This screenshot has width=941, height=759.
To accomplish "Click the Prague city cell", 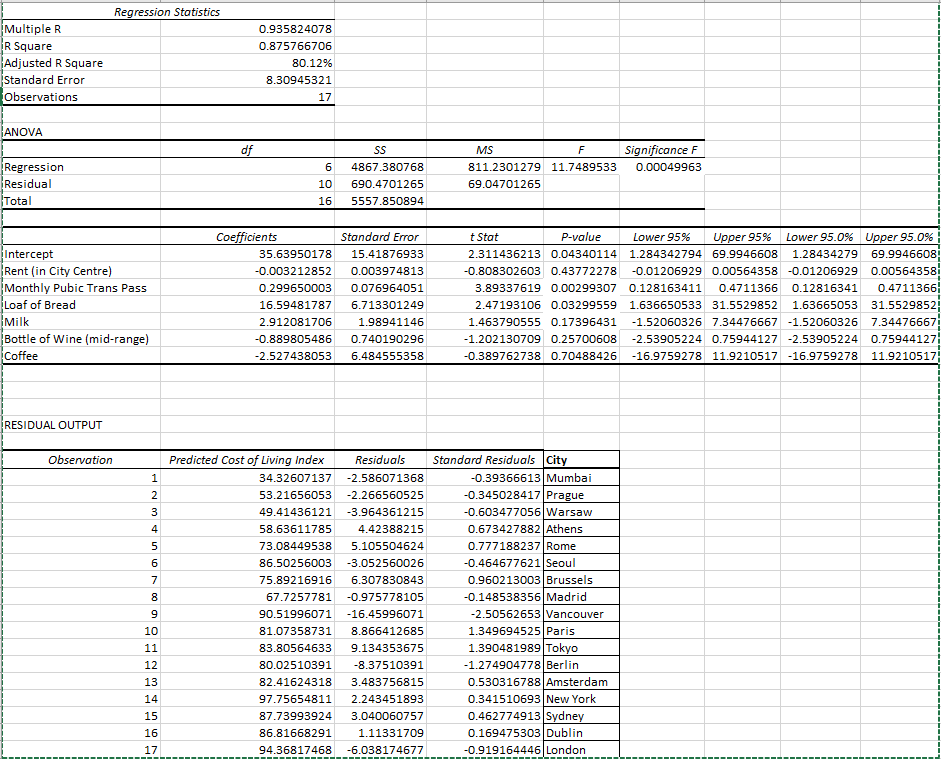I will click(582, 495).
